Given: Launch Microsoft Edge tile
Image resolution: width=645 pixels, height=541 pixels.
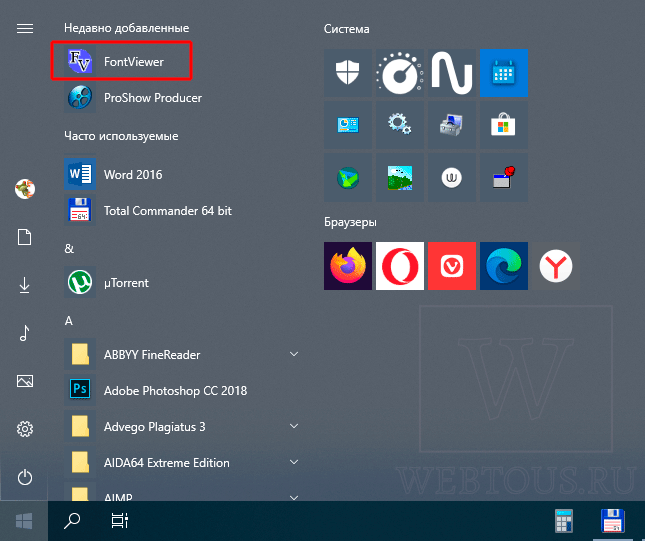Looking at the screenshot, I should (503, 266).
